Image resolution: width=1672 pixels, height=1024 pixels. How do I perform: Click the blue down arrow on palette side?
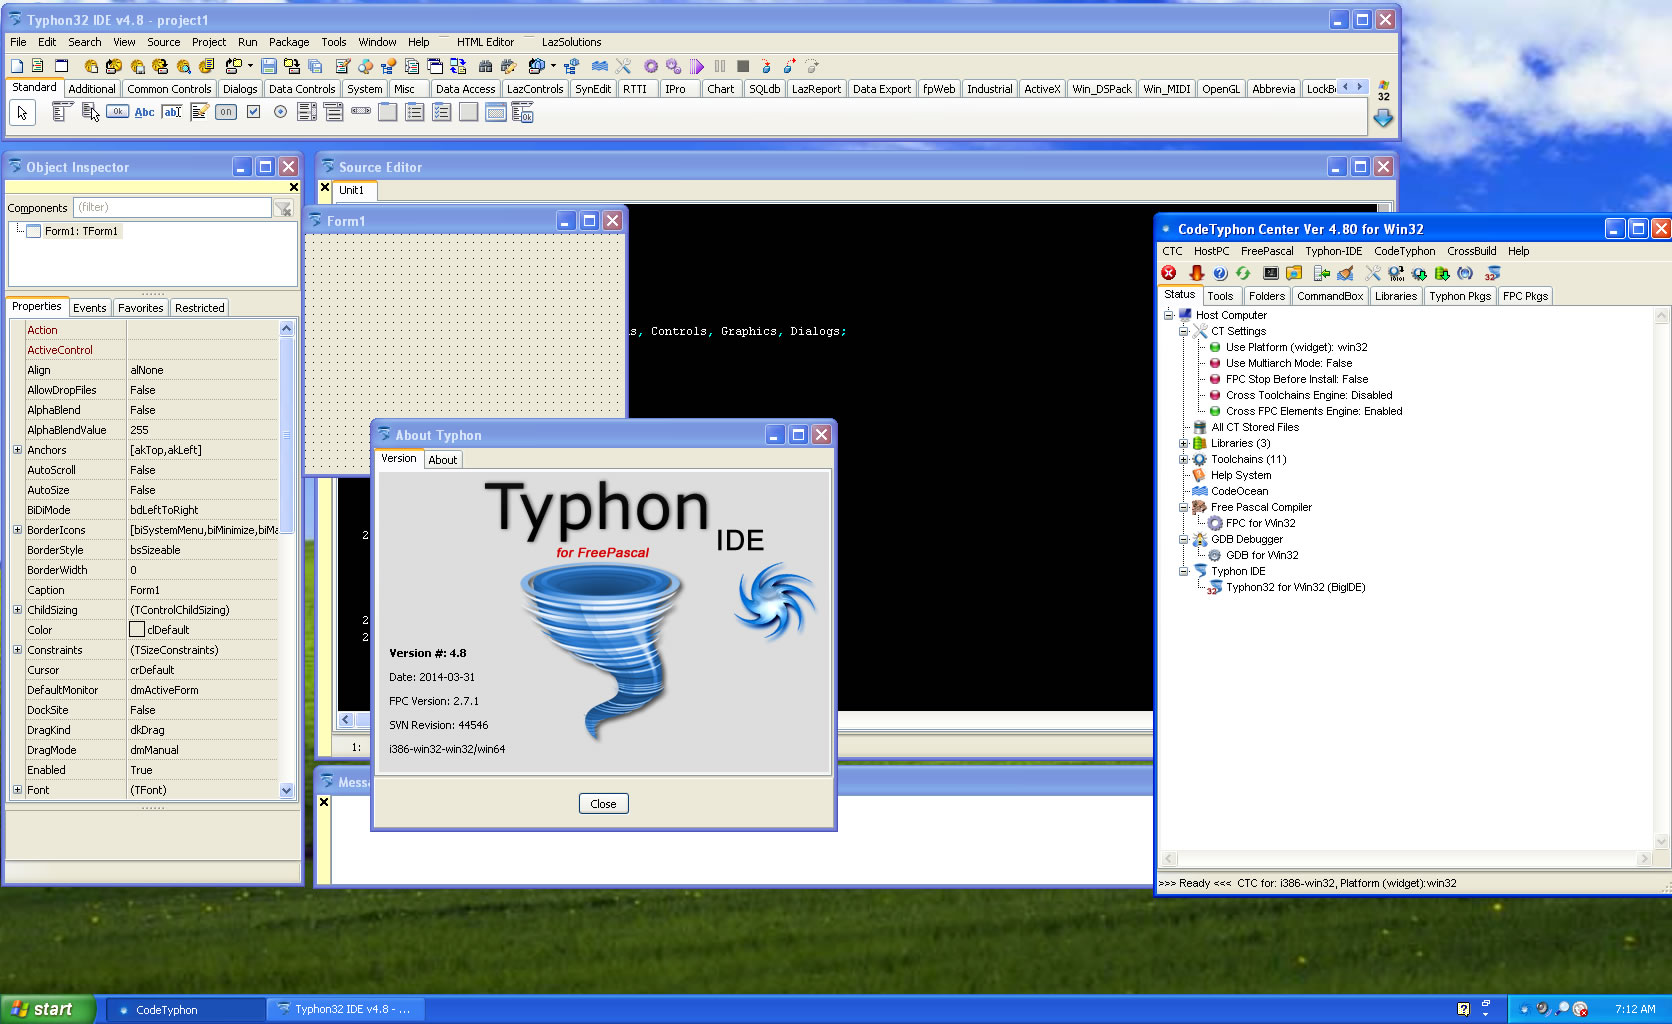click(1383, 118)
